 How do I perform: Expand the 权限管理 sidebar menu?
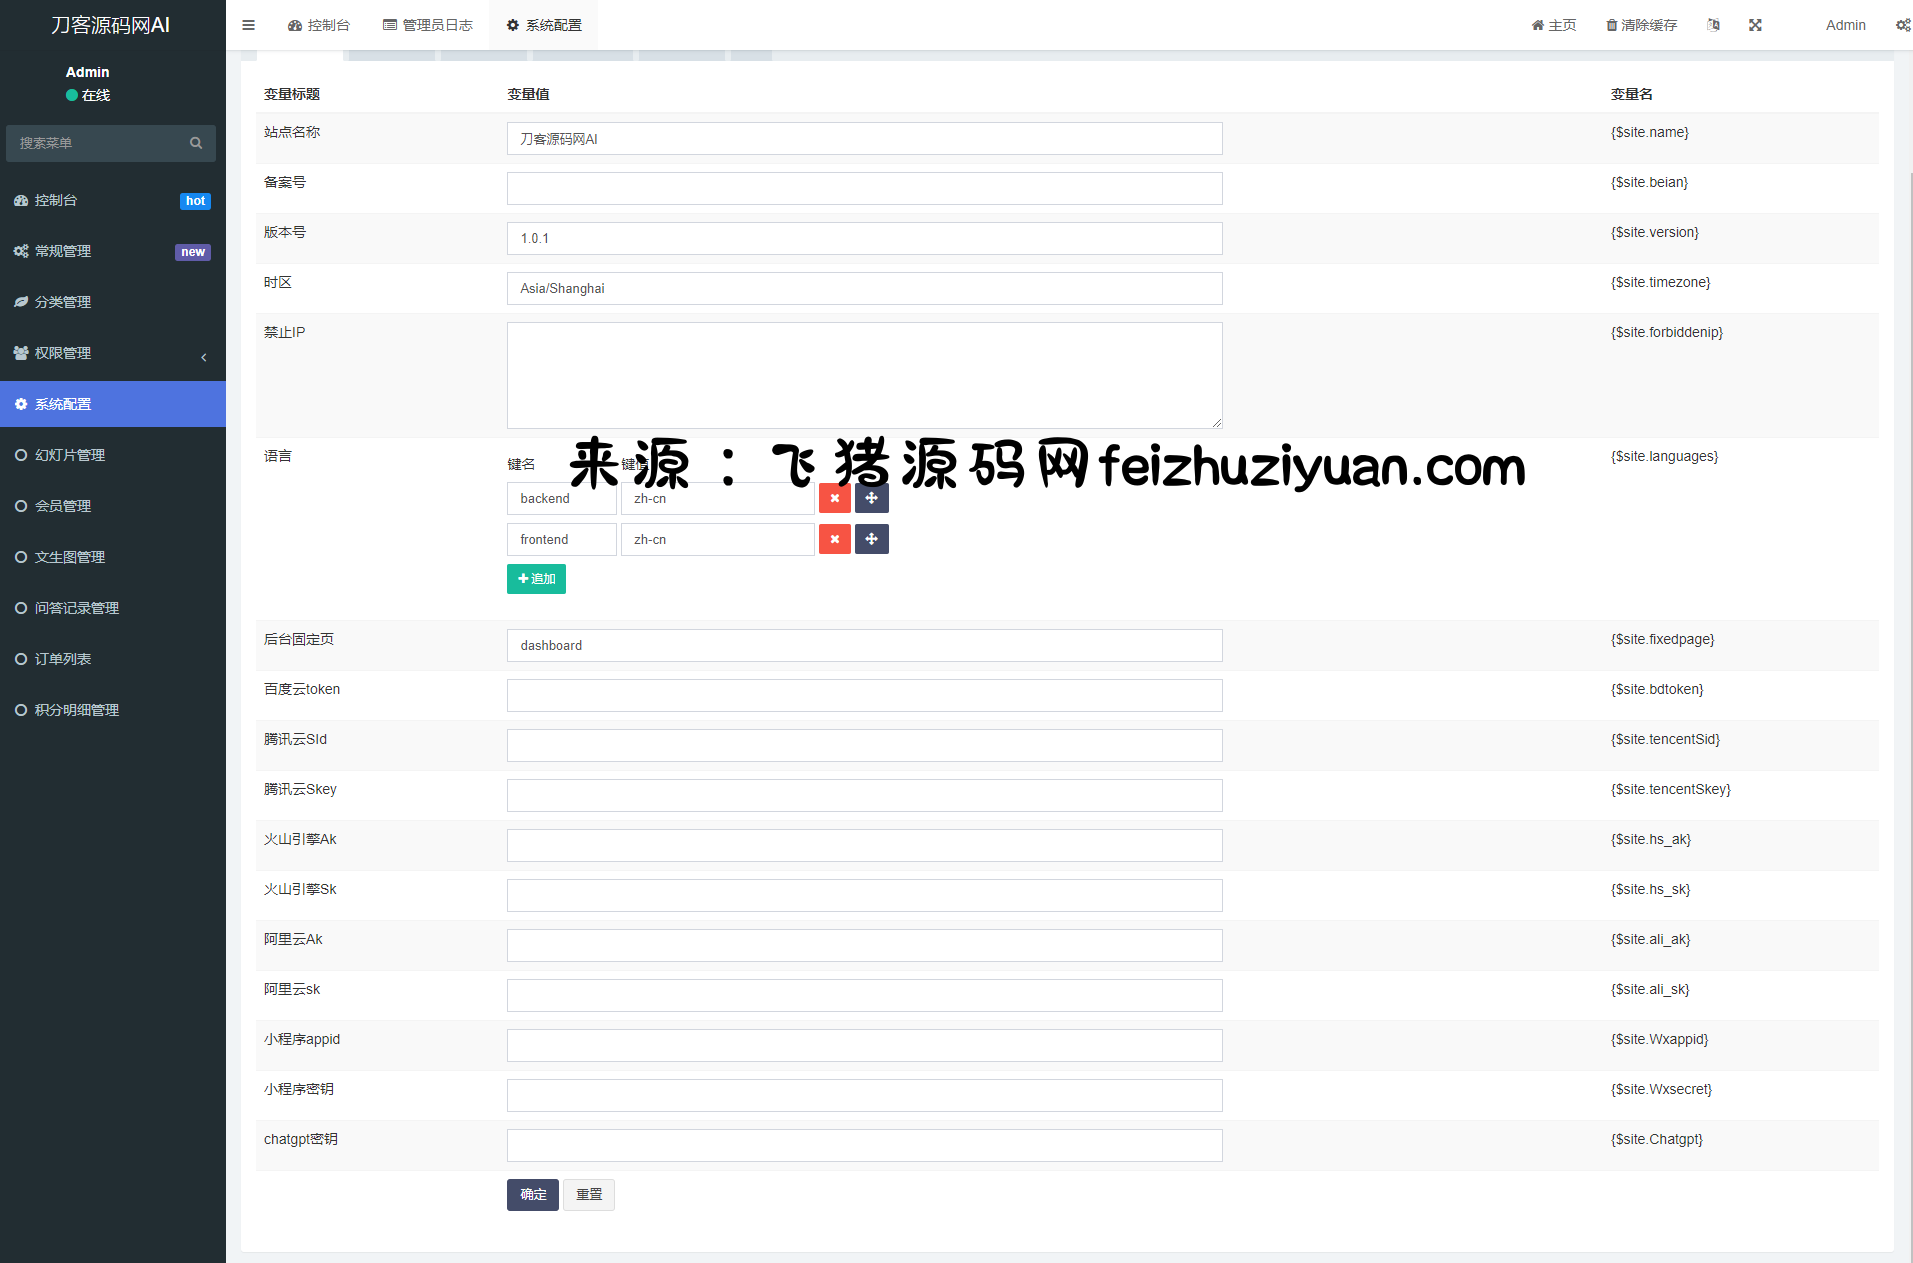112,353
